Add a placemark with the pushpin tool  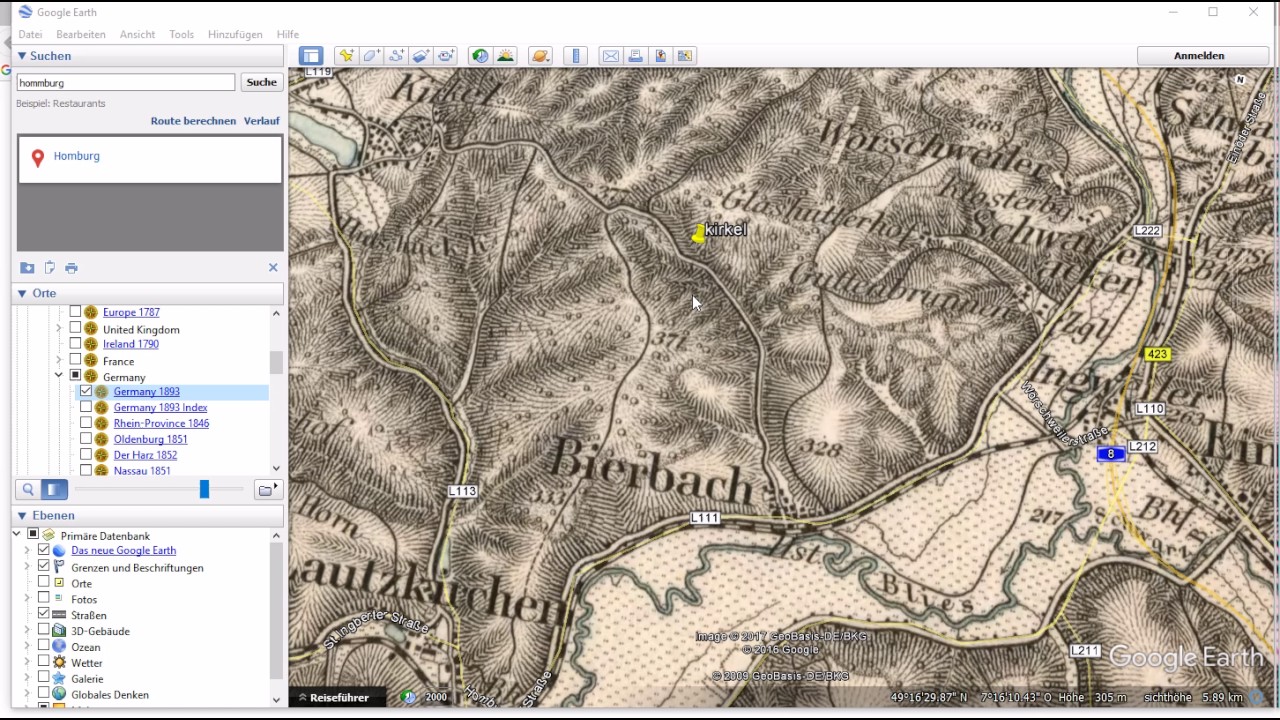point(346,56)
